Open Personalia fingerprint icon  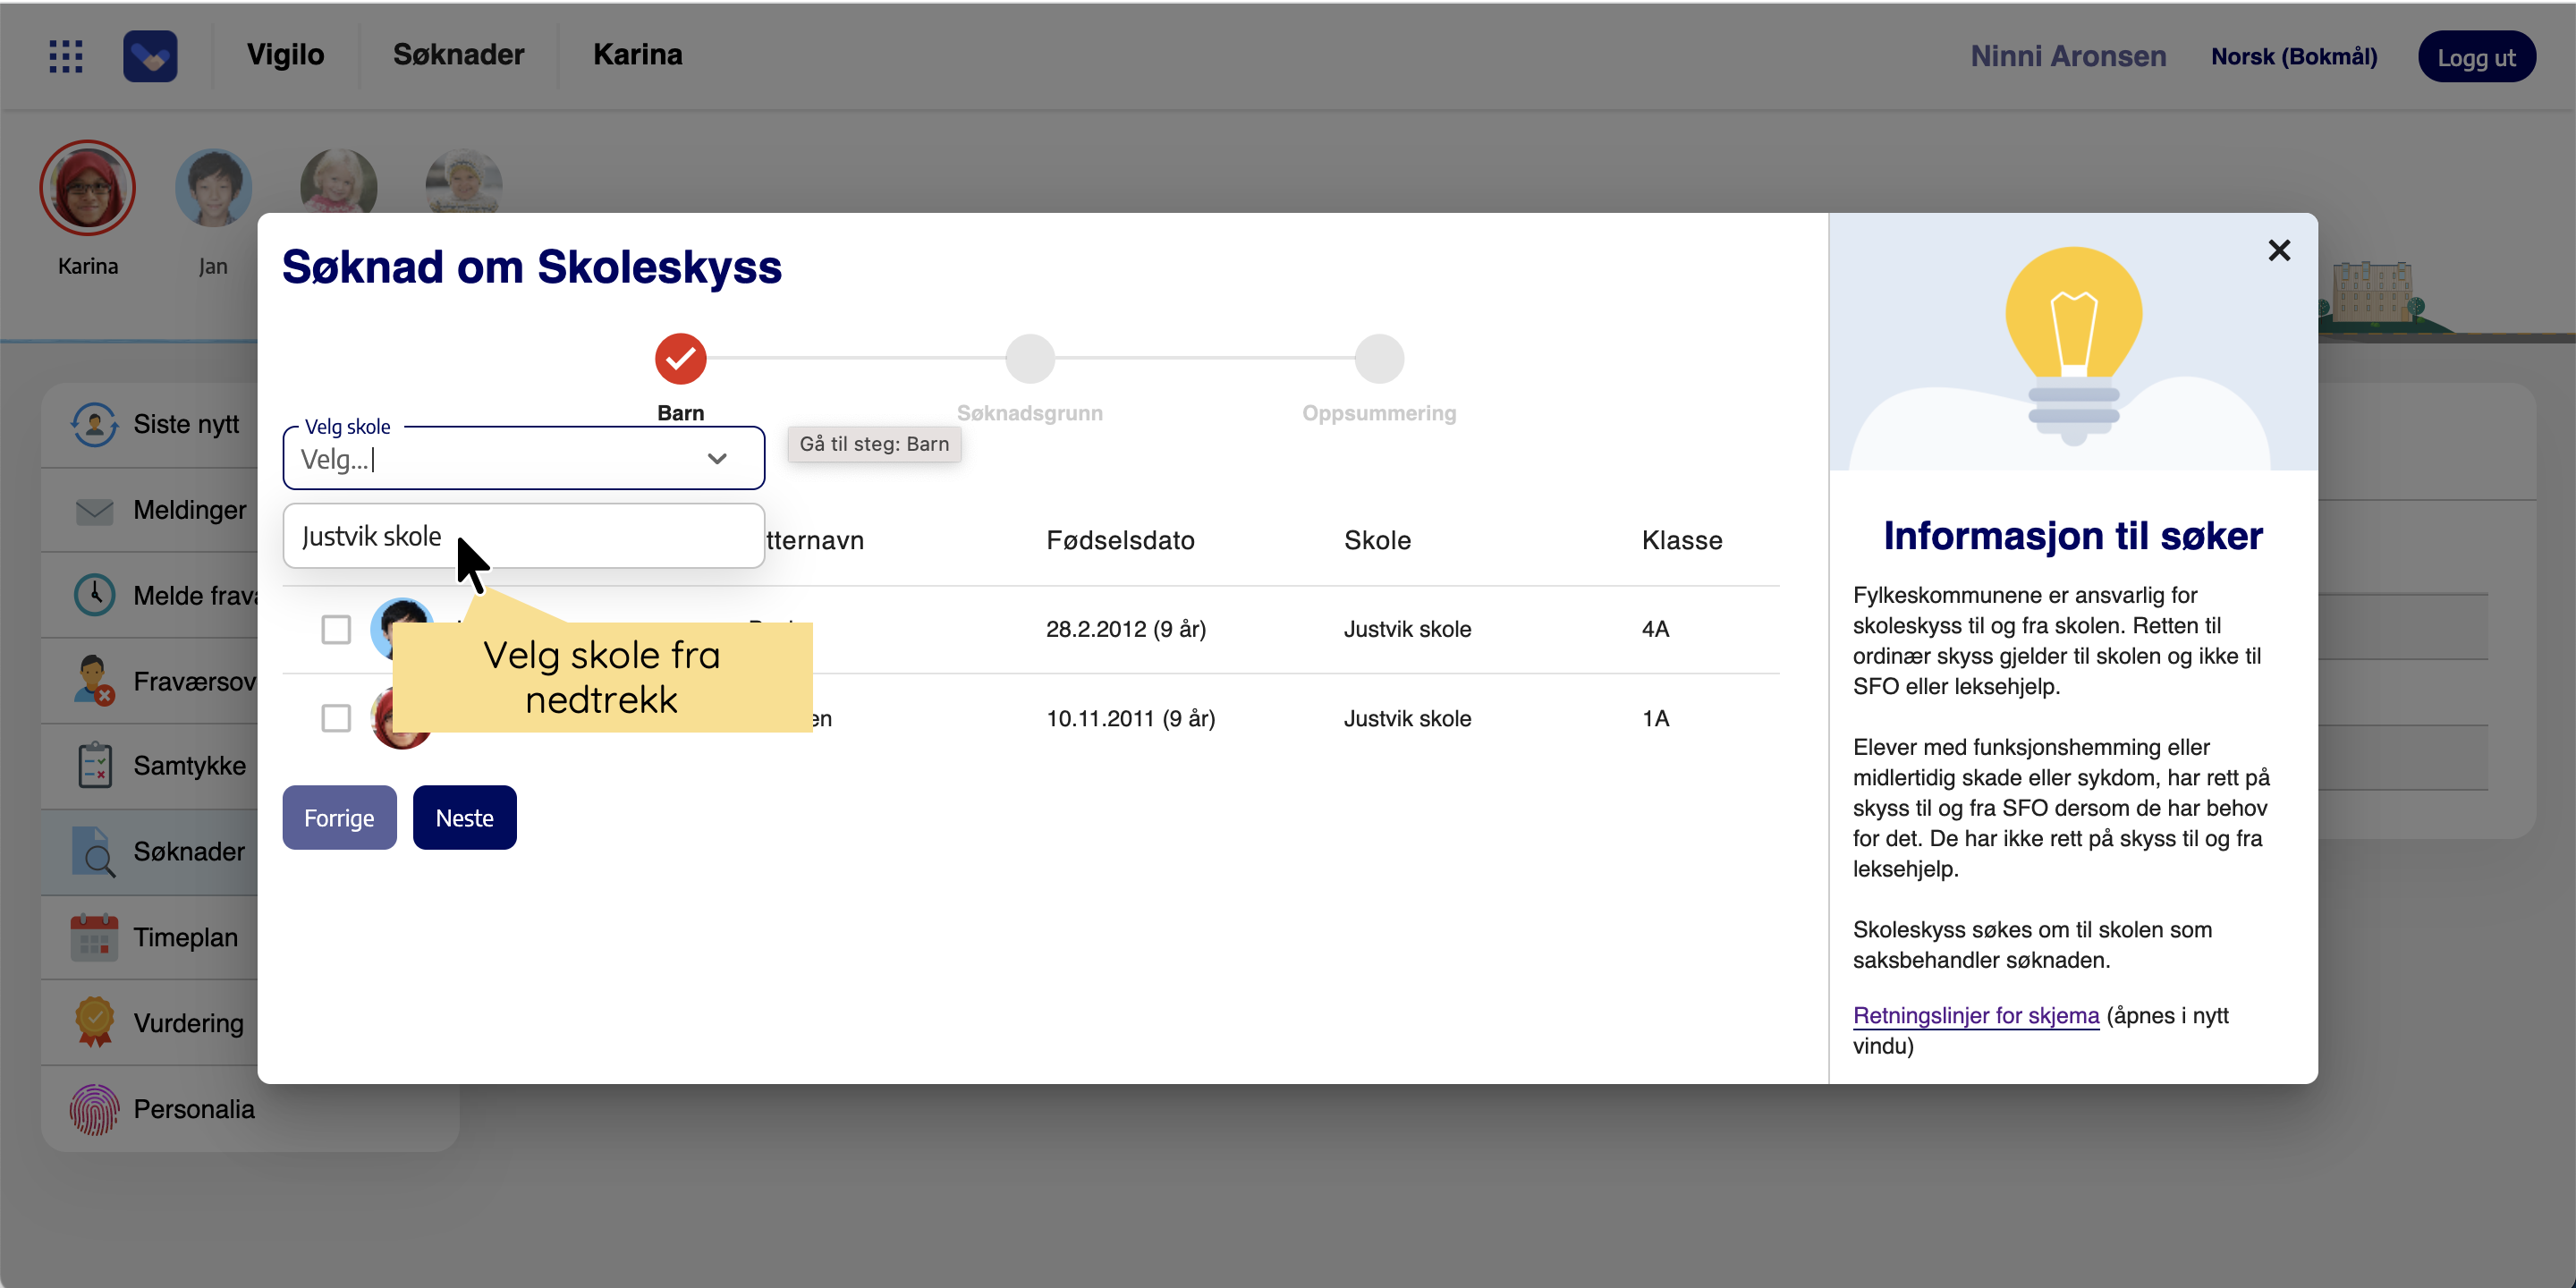click(x=94, y=1109)
